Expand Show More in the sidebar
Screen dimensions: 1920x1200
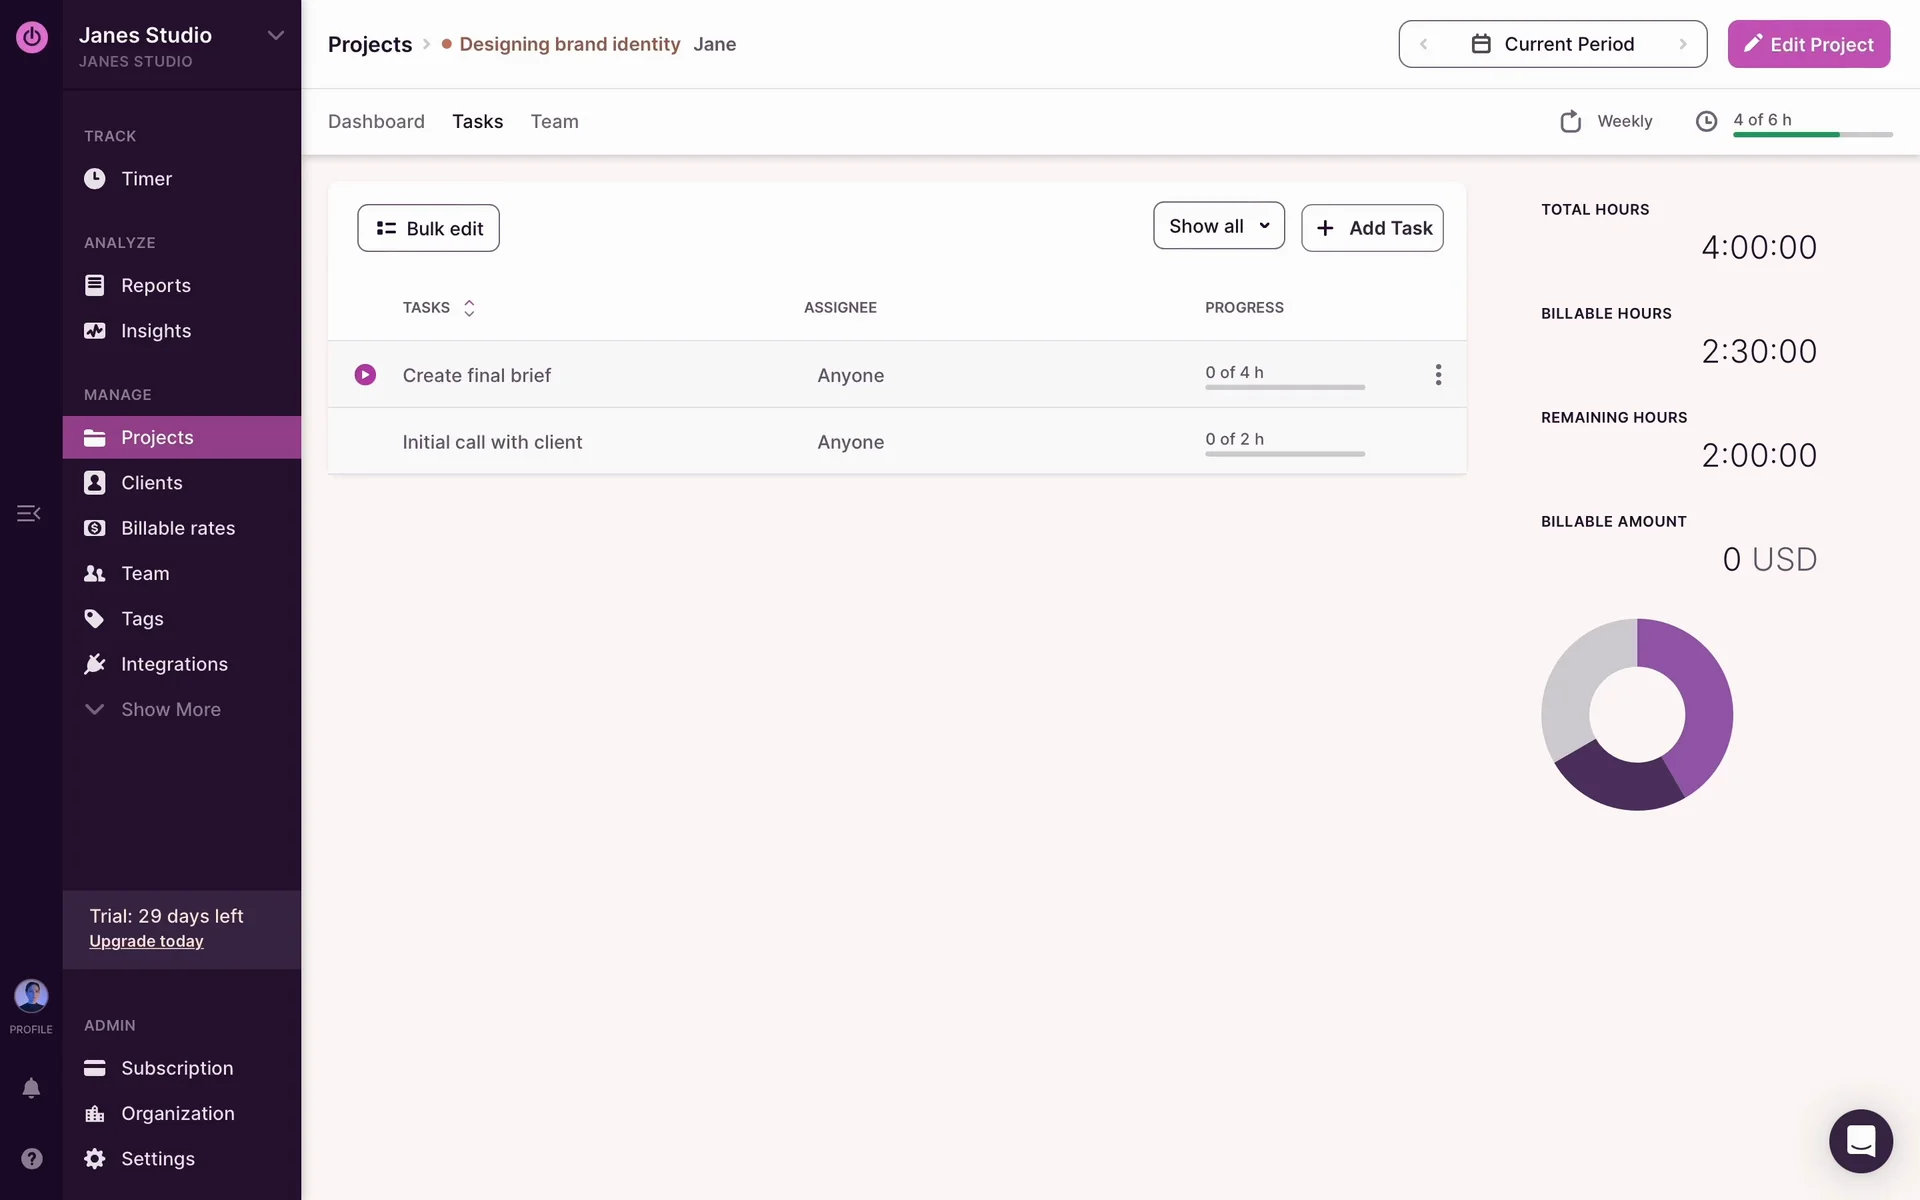point(170,709)
